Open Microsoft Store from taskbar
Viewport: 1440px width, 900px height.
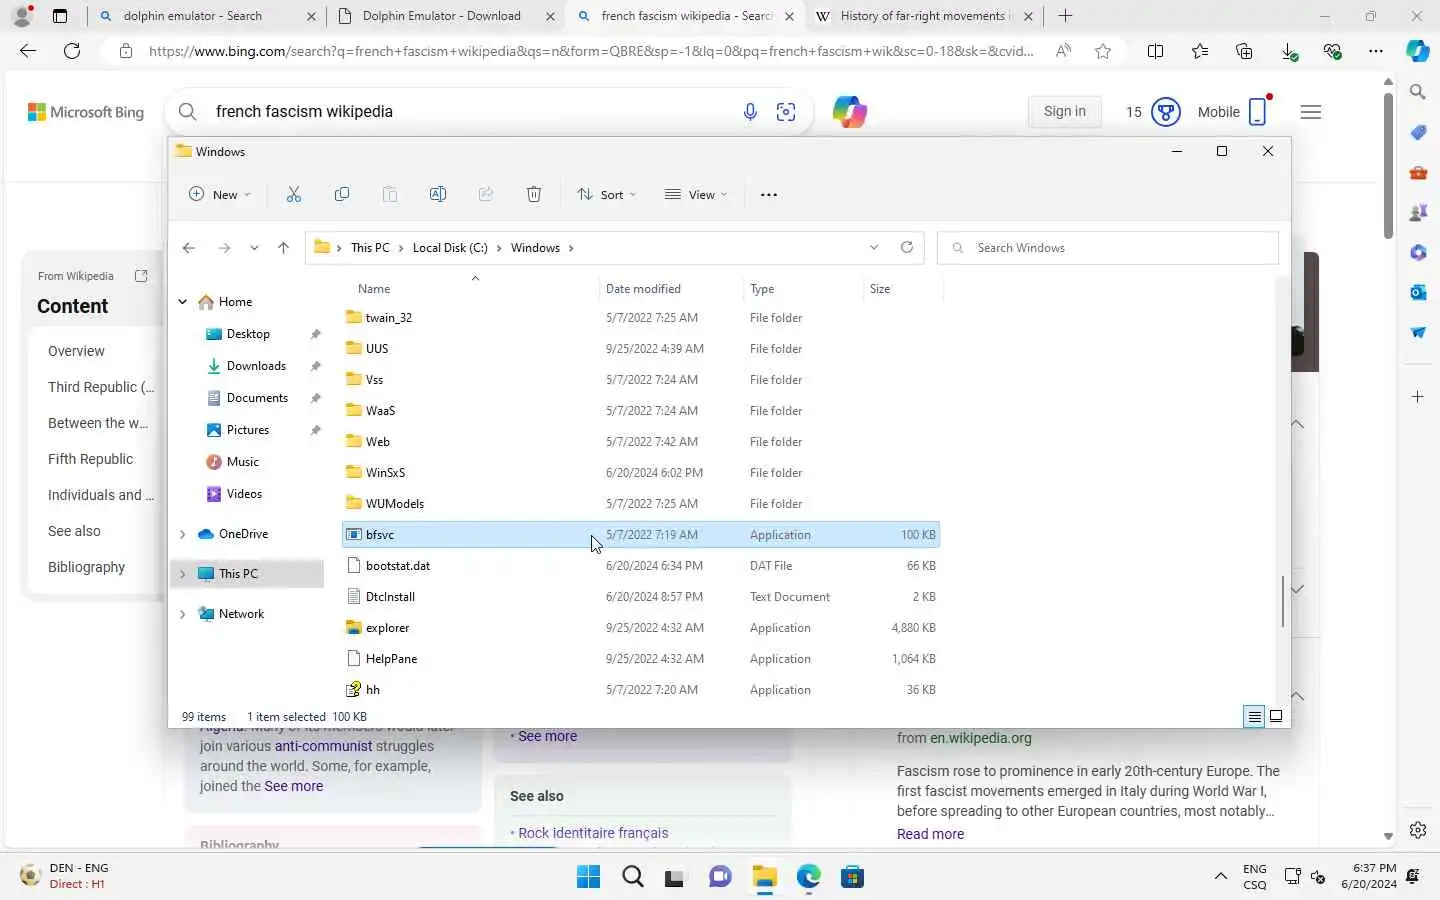[x=852, y=877]
